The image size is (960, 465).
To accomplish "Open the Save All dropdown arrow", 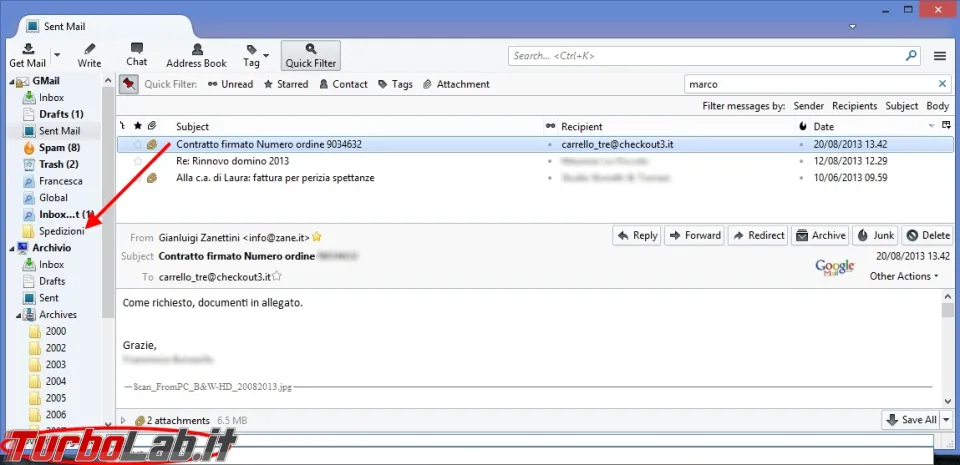I will coord(947,420).
